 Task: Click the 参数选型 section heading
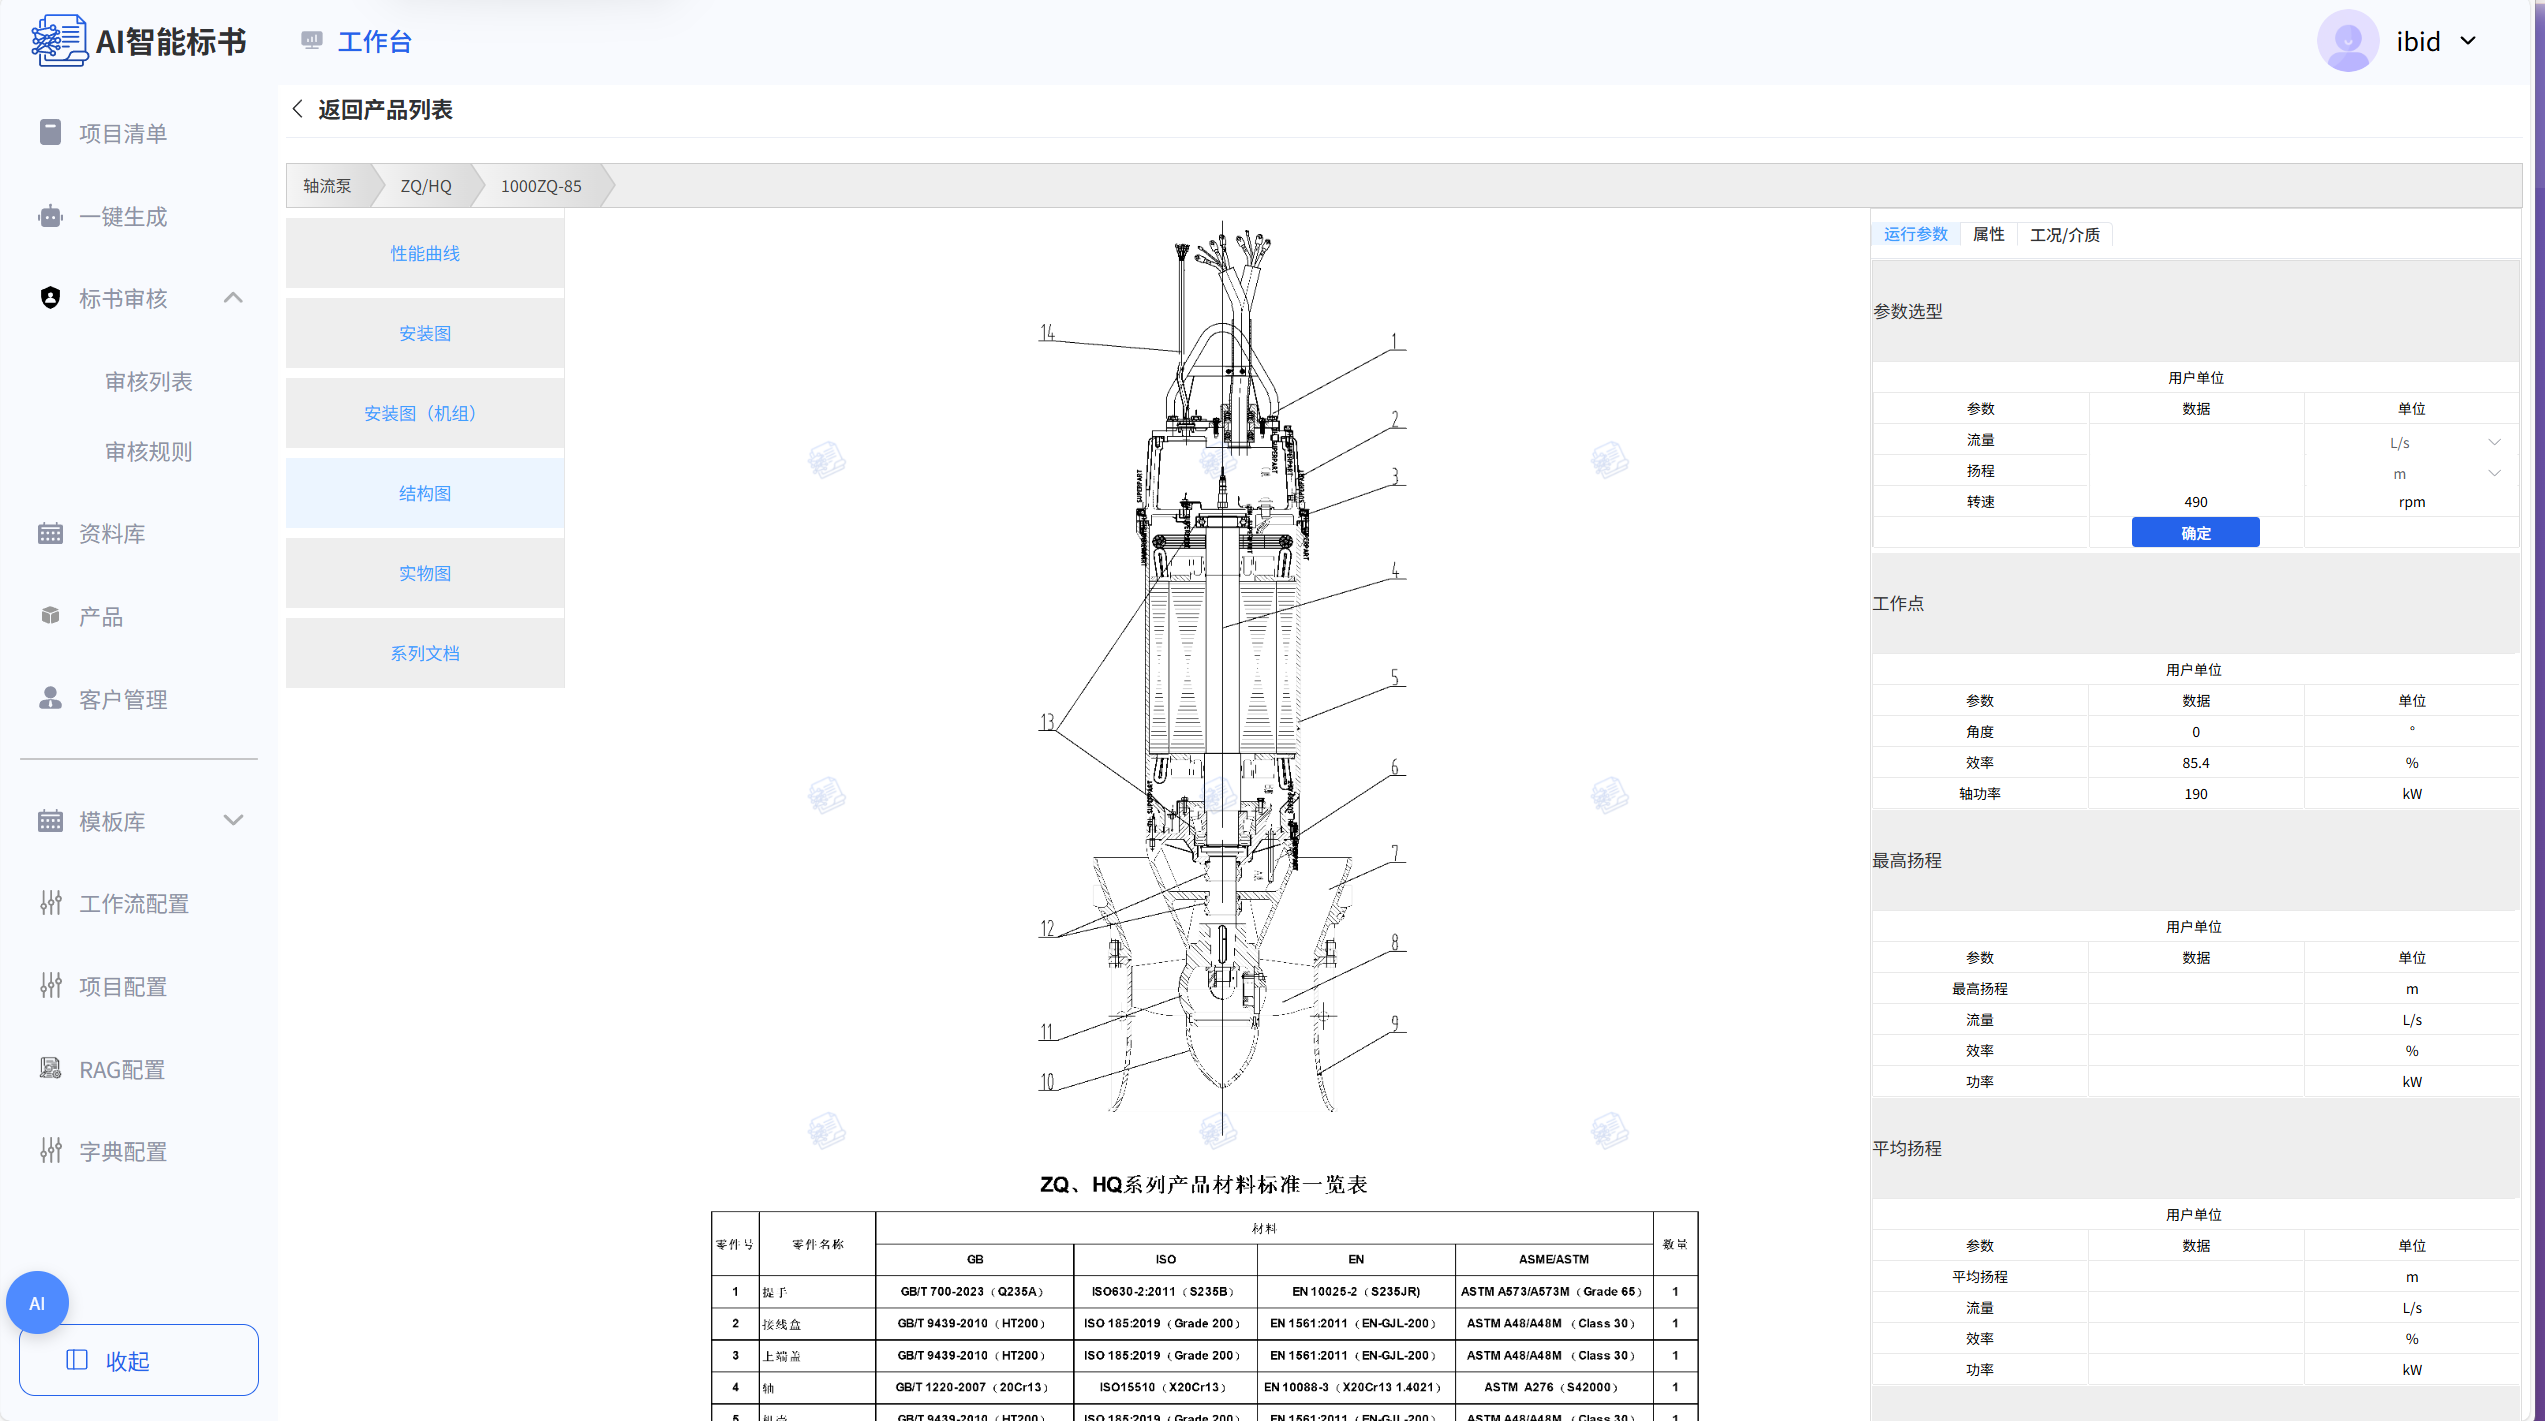pos(1907,311)
